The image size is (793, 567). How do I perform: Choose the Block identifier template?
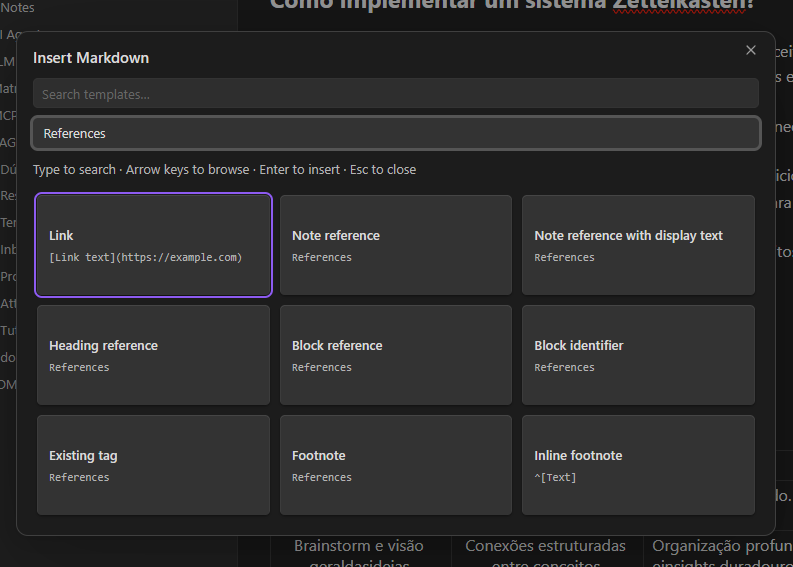coord(638,355)
